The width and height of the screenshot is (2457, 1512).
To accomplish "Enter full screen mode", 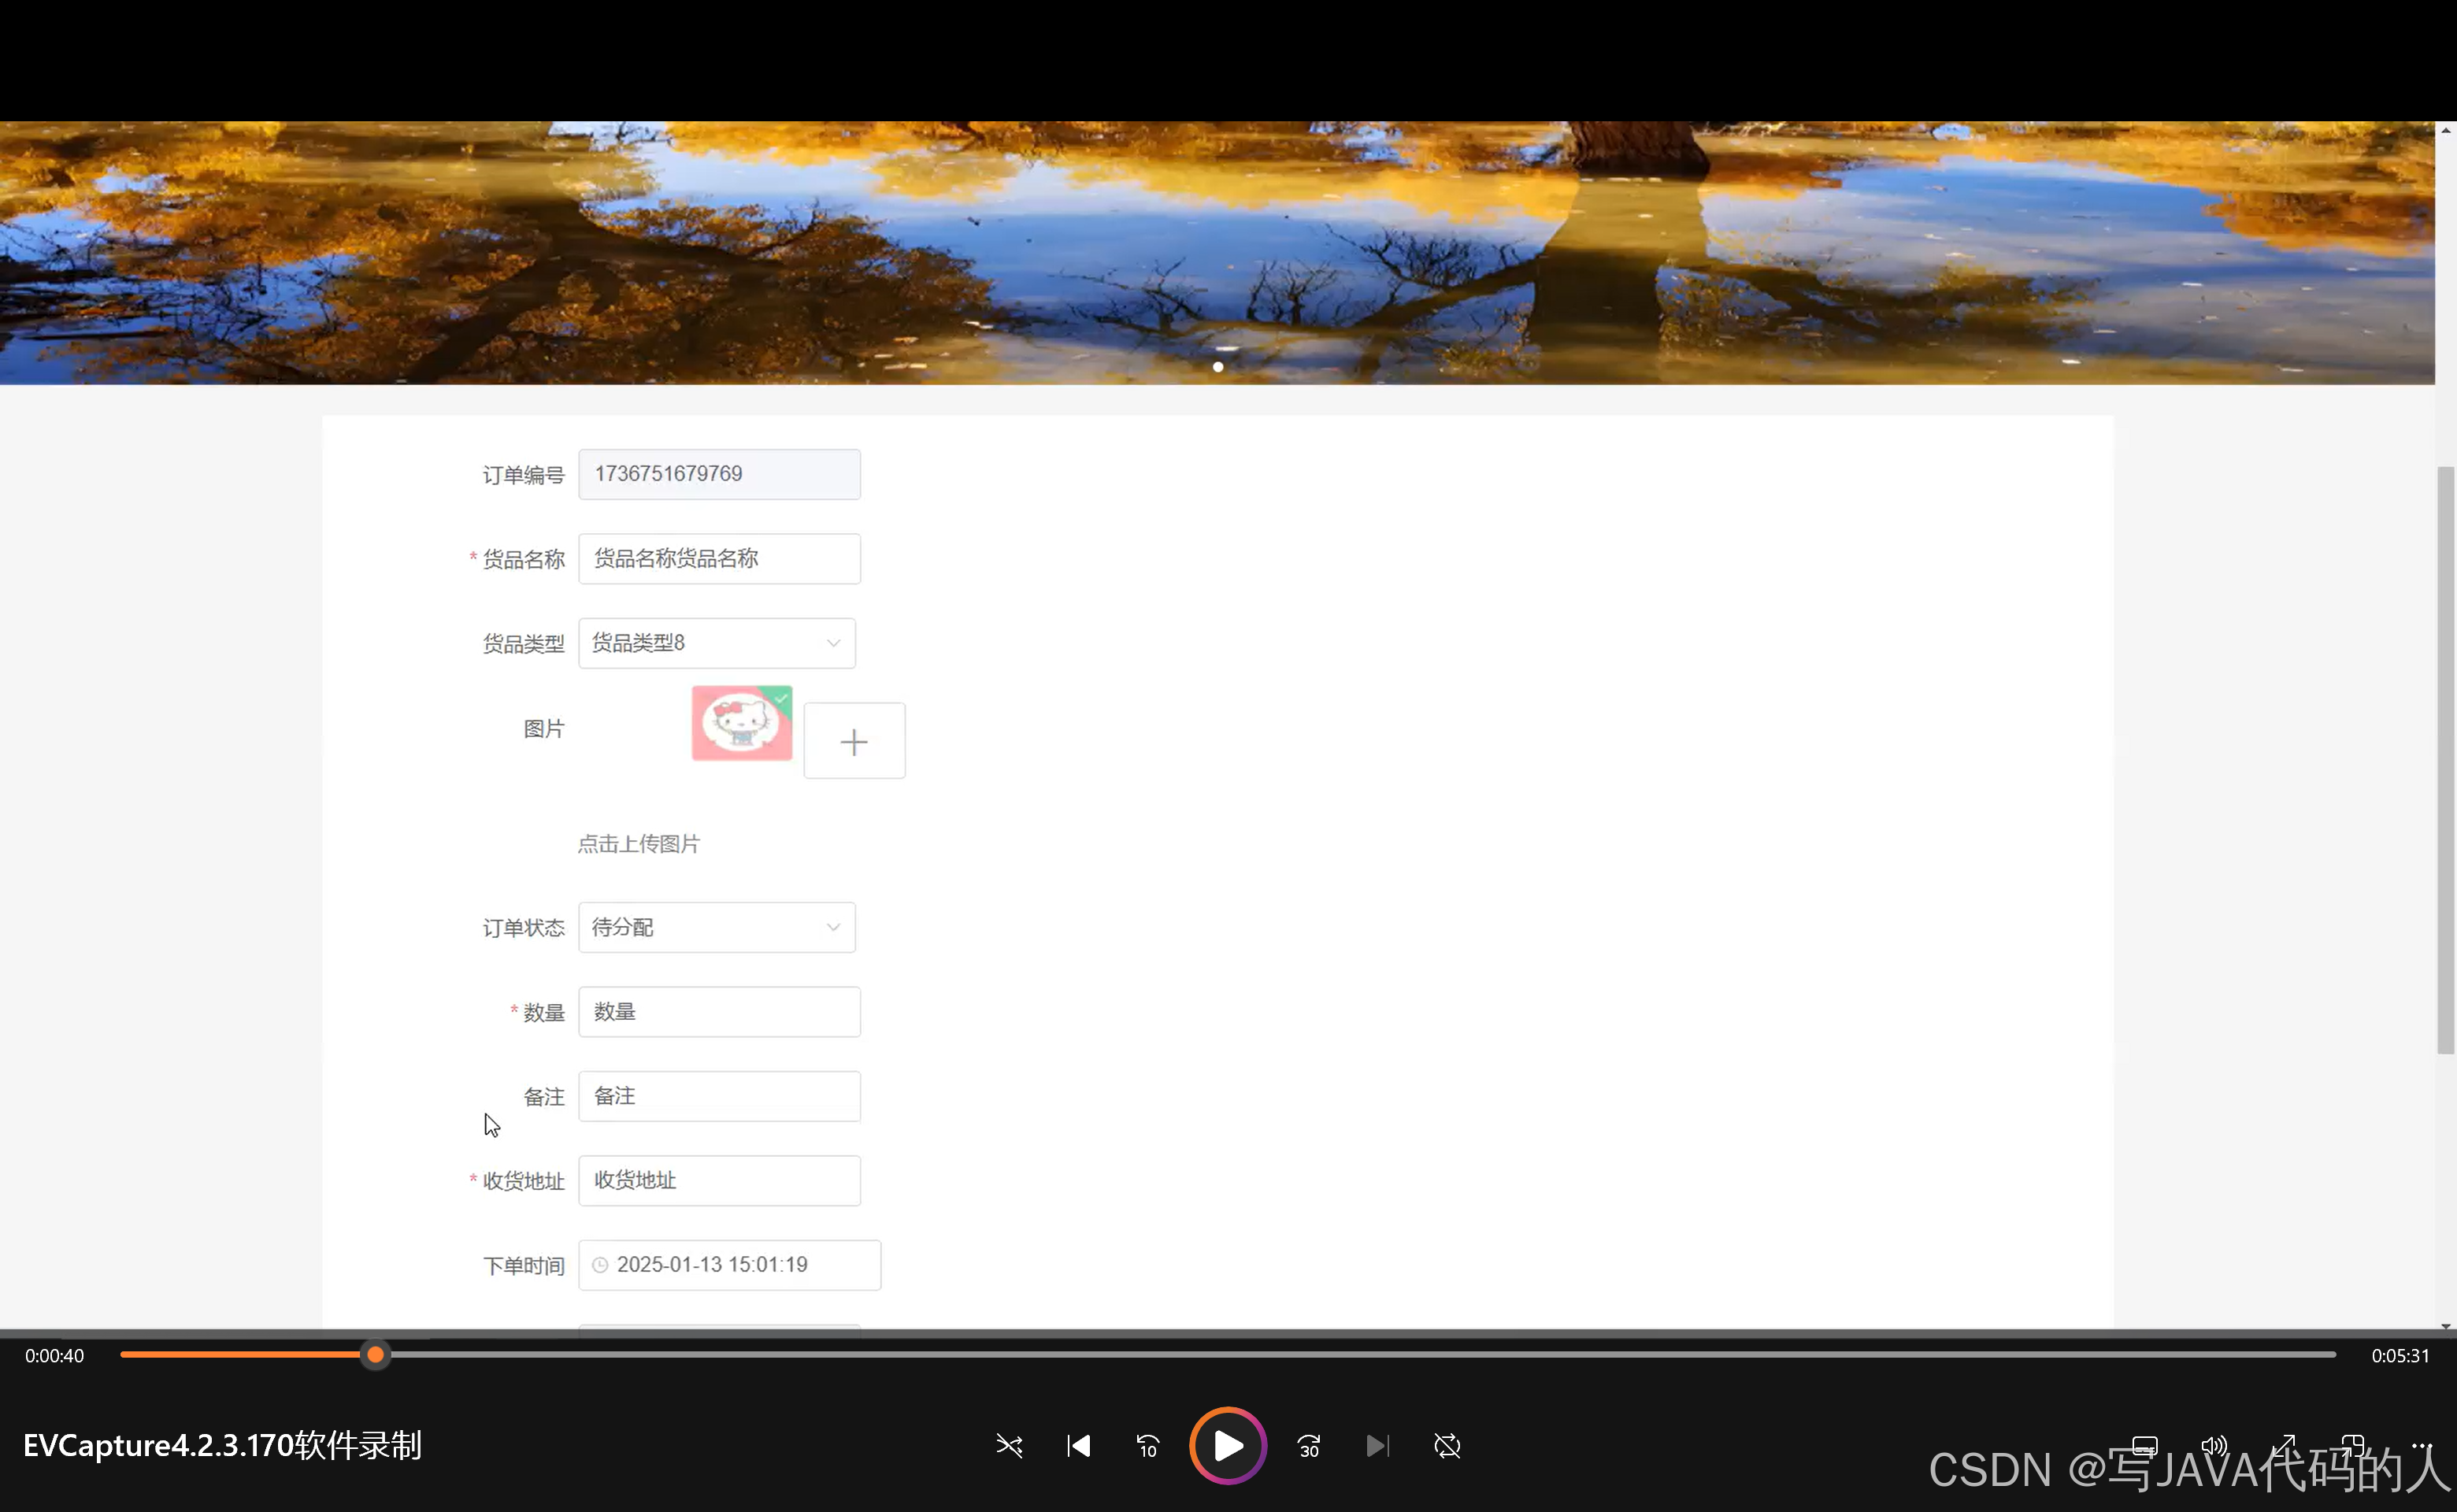I will [2283, 1446].
